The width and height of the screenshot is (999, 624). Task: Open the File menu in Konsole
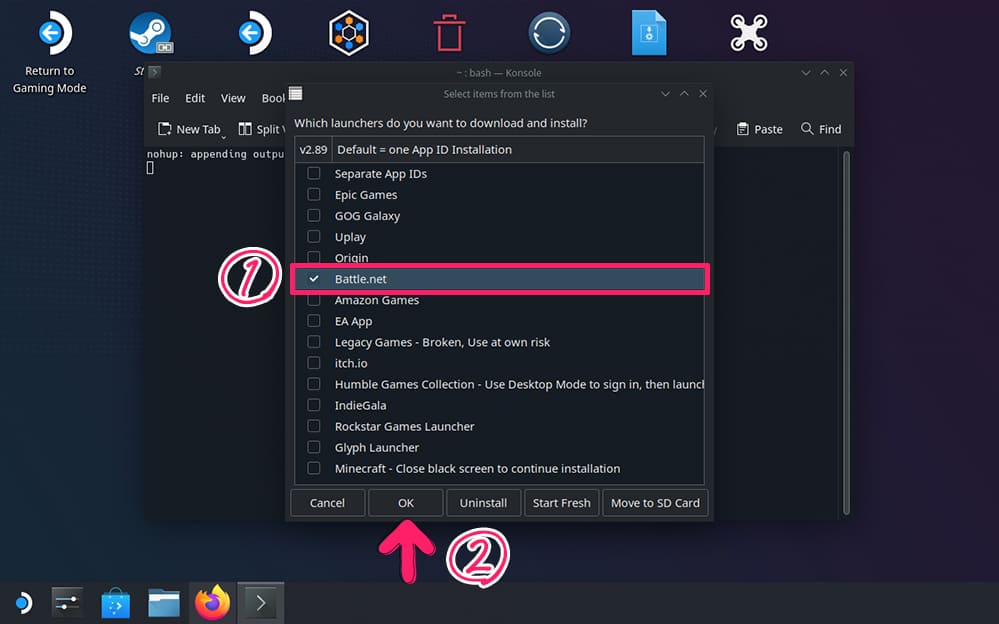point(160,98)
